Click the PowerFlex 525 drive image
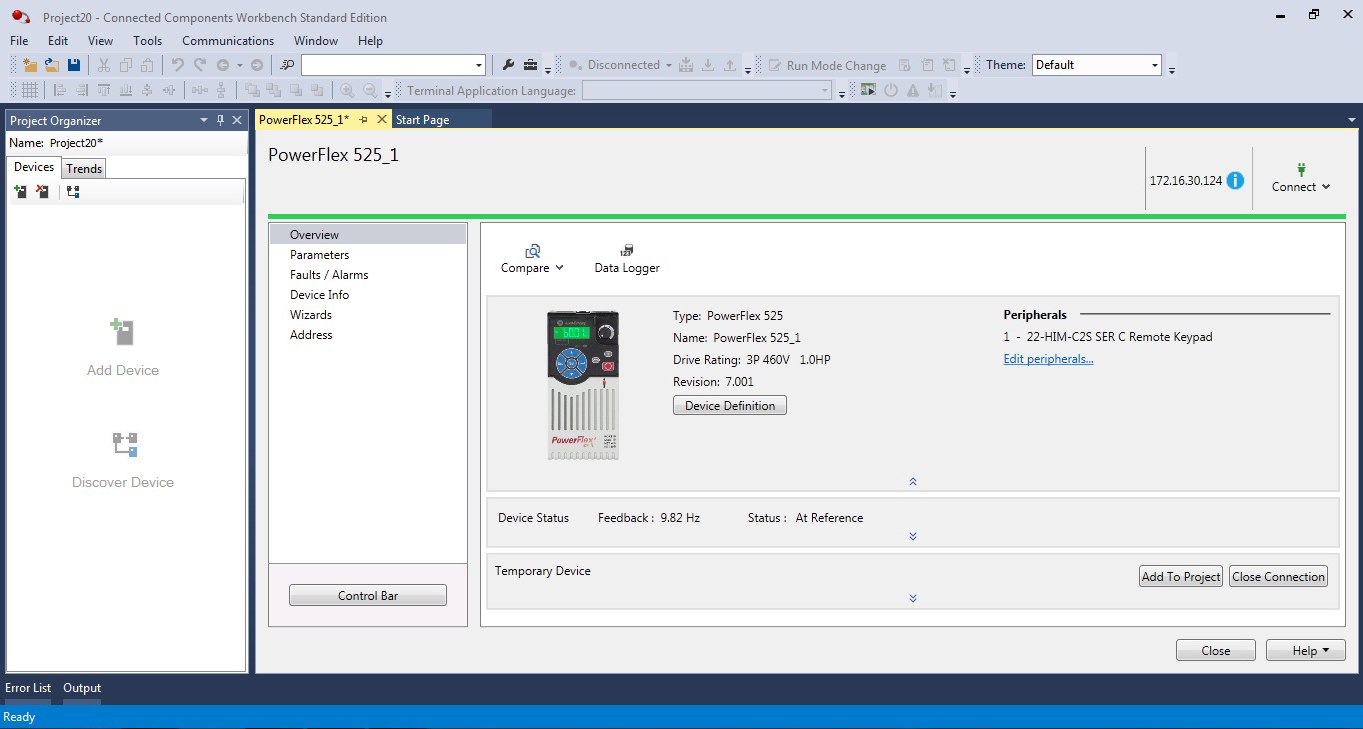The height and width of the screenshot is (729, 1363). coord(583,385)
